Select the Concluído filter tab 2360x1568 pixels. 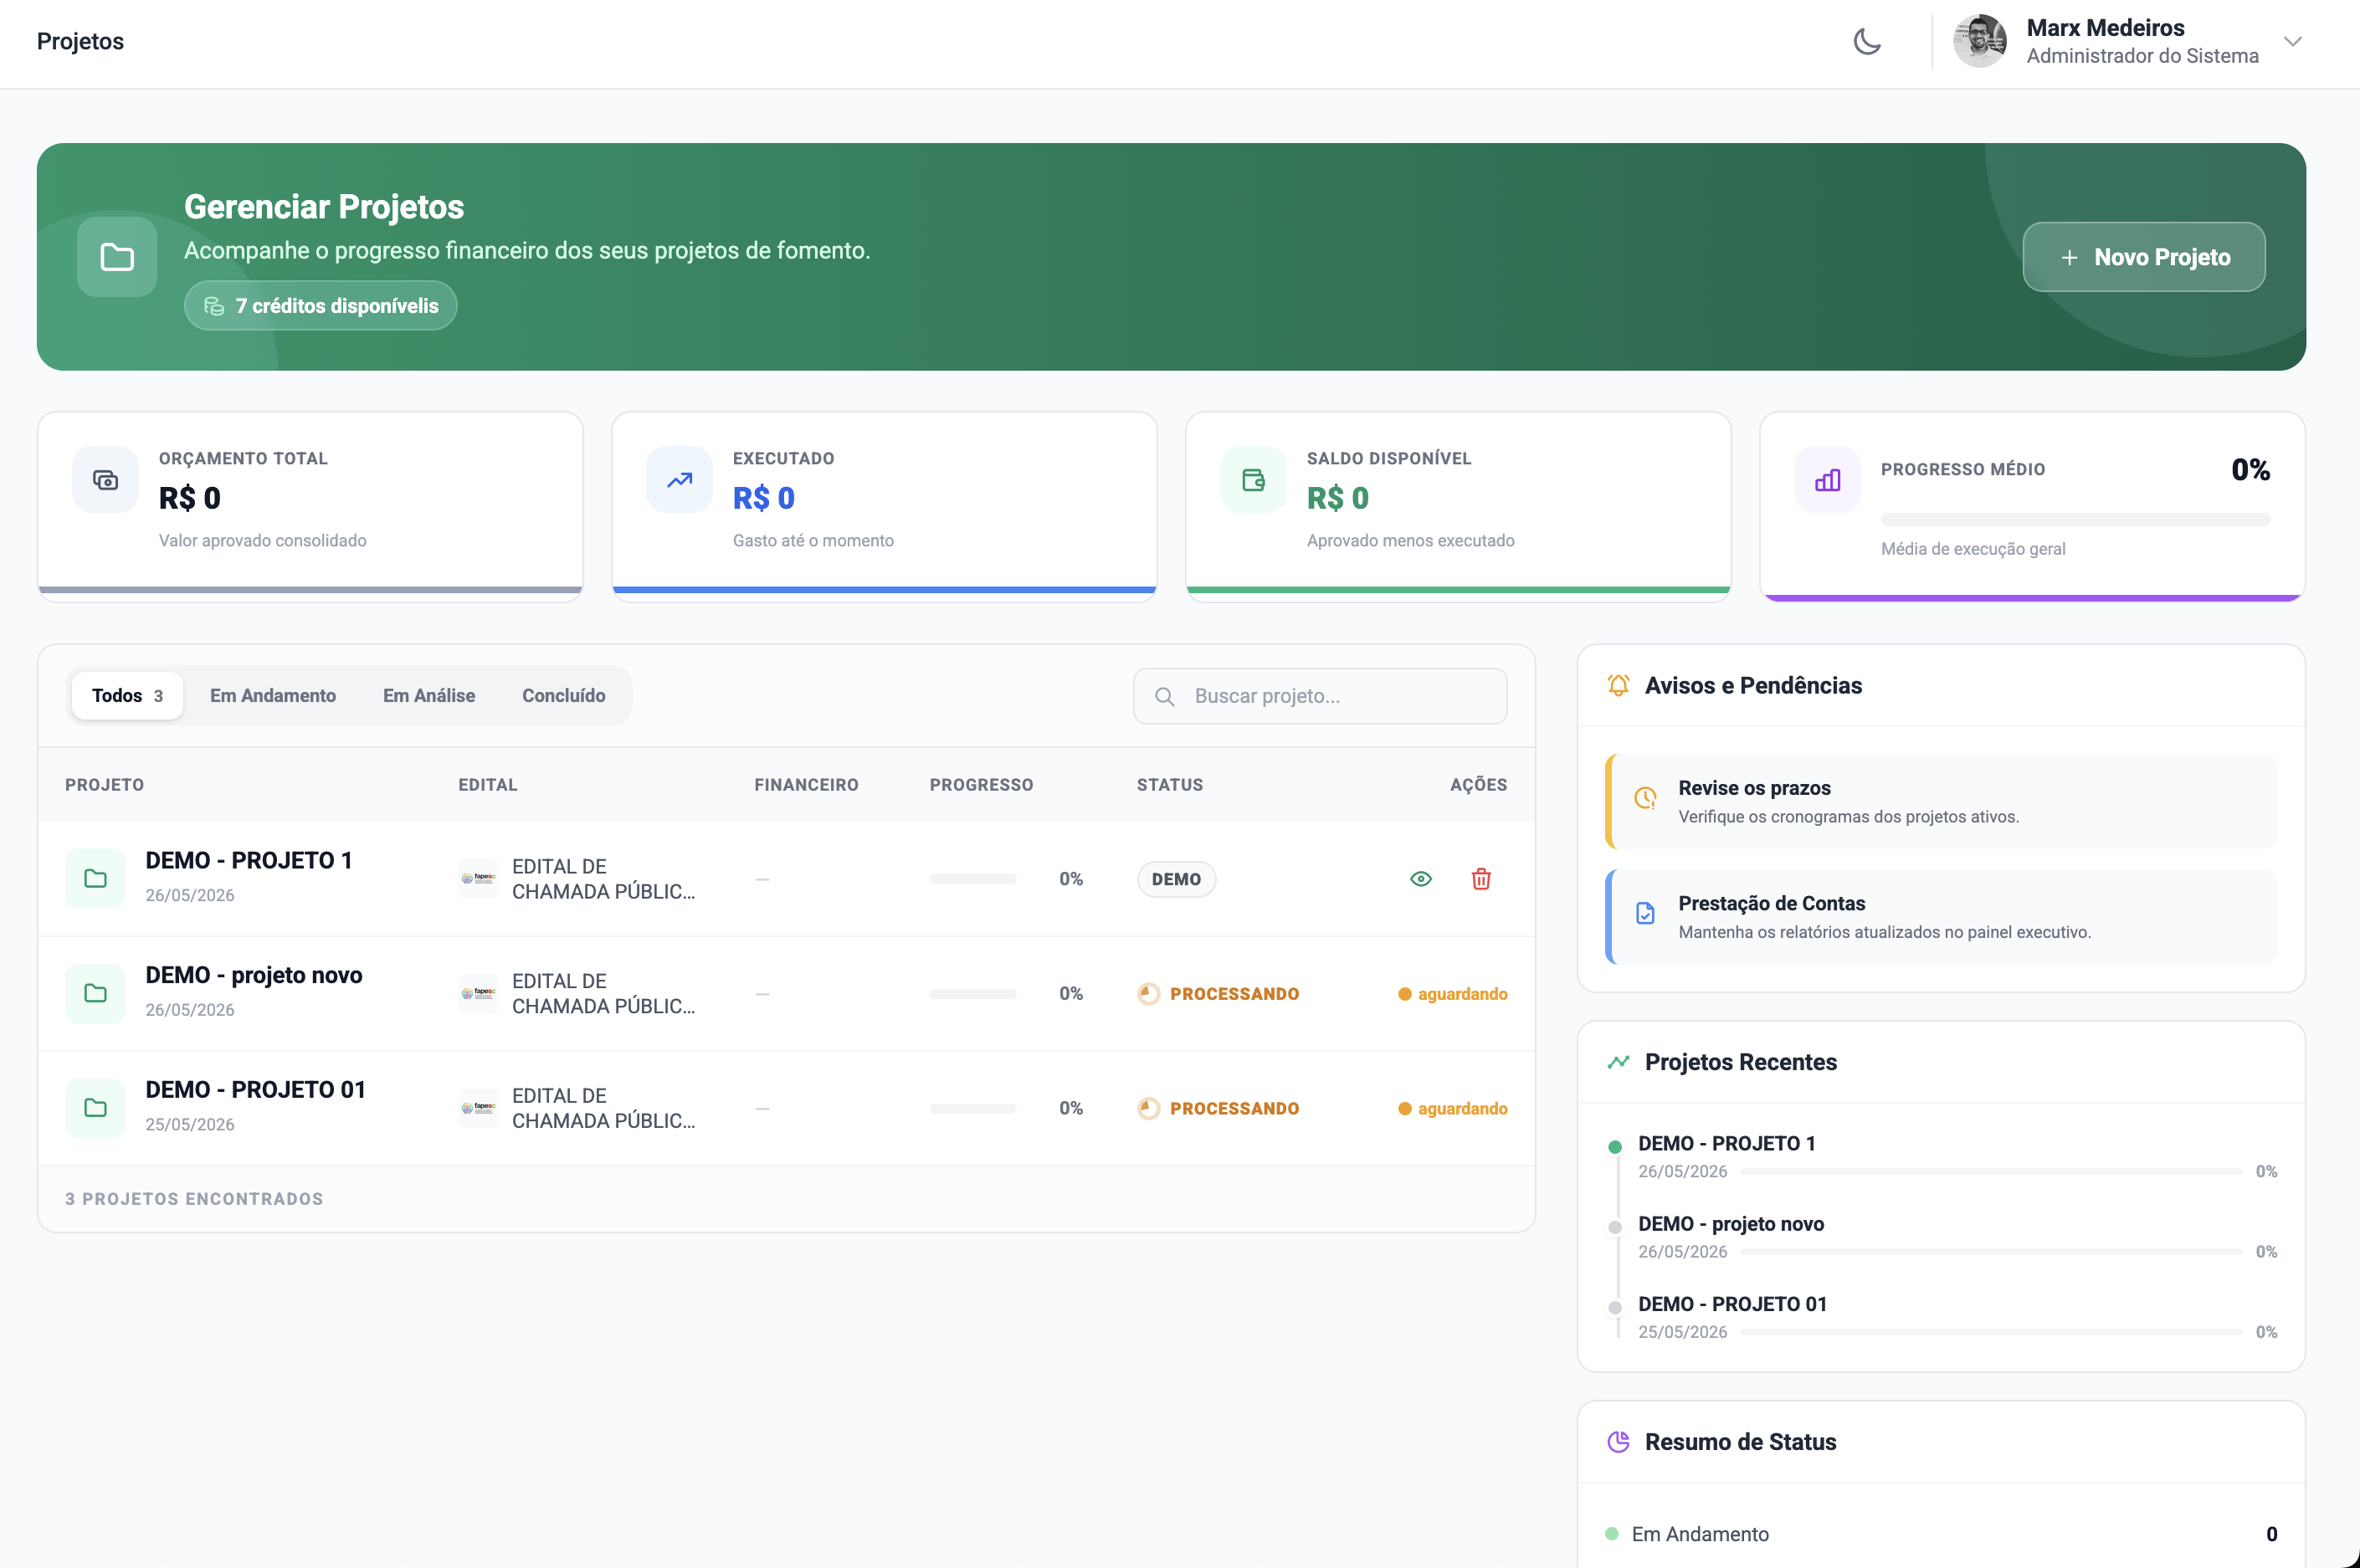pos(564,696)
